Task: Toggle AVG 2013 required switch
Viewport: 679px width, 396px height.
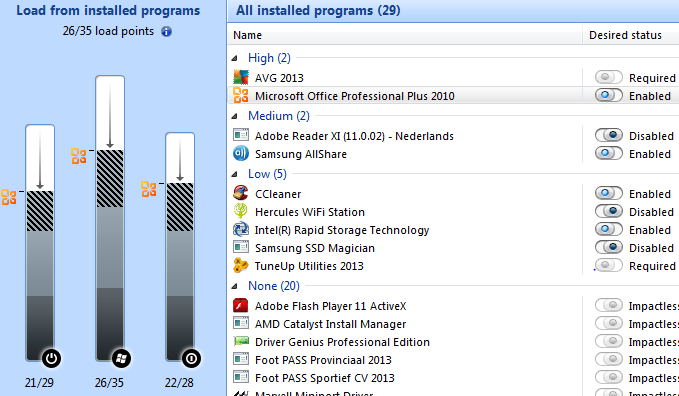Action: coord(608,78)
